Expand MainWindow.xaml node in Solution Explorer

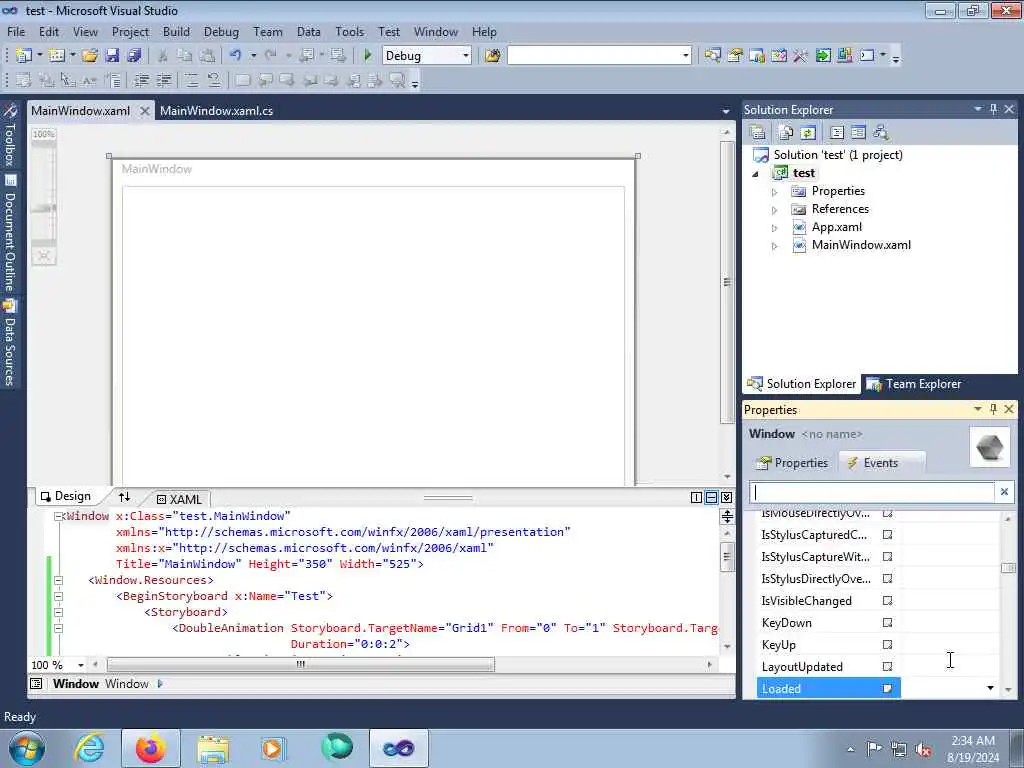coord(775,246)
